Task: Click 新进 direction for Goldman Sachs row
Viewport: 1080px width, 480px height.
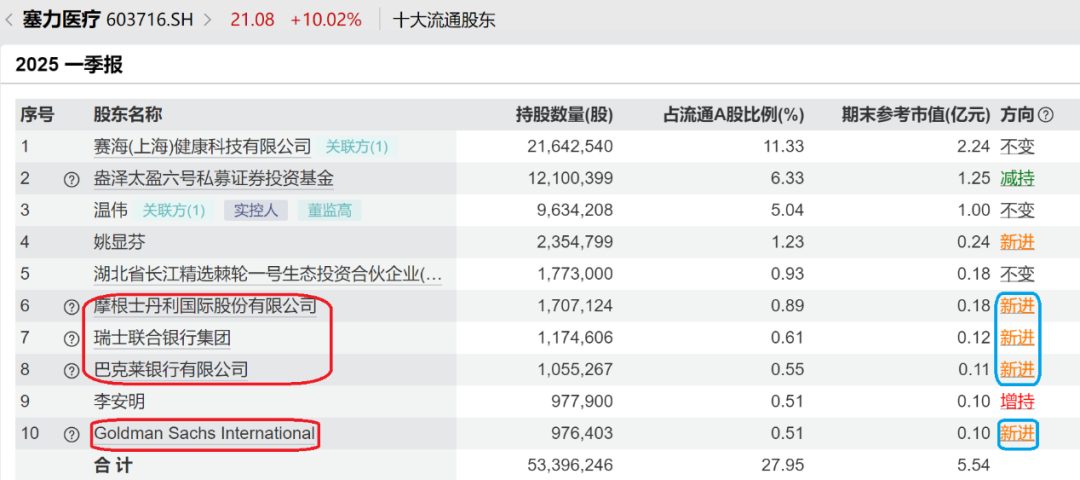Action: point(1017,434)
